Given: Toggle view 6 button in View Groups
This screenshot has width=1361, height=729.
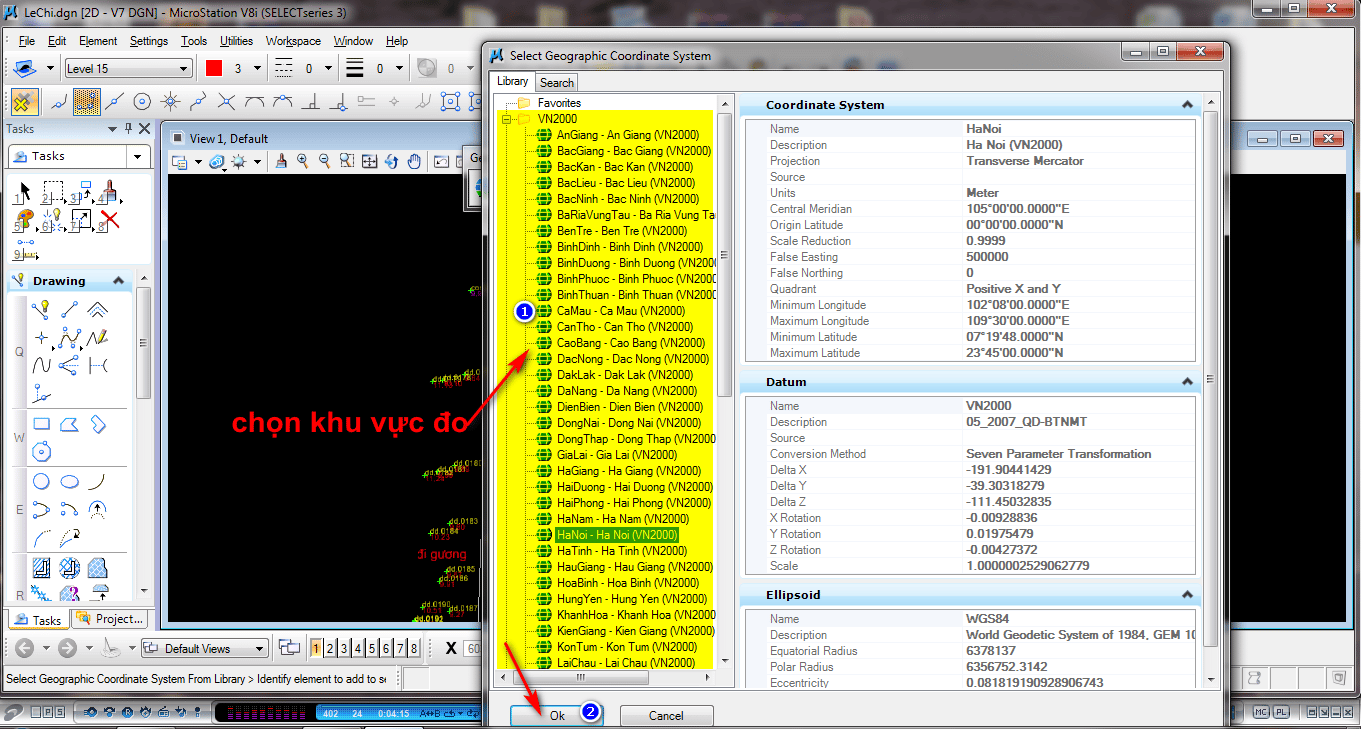Looking at the screenshot, I should [x=387, y=648].
